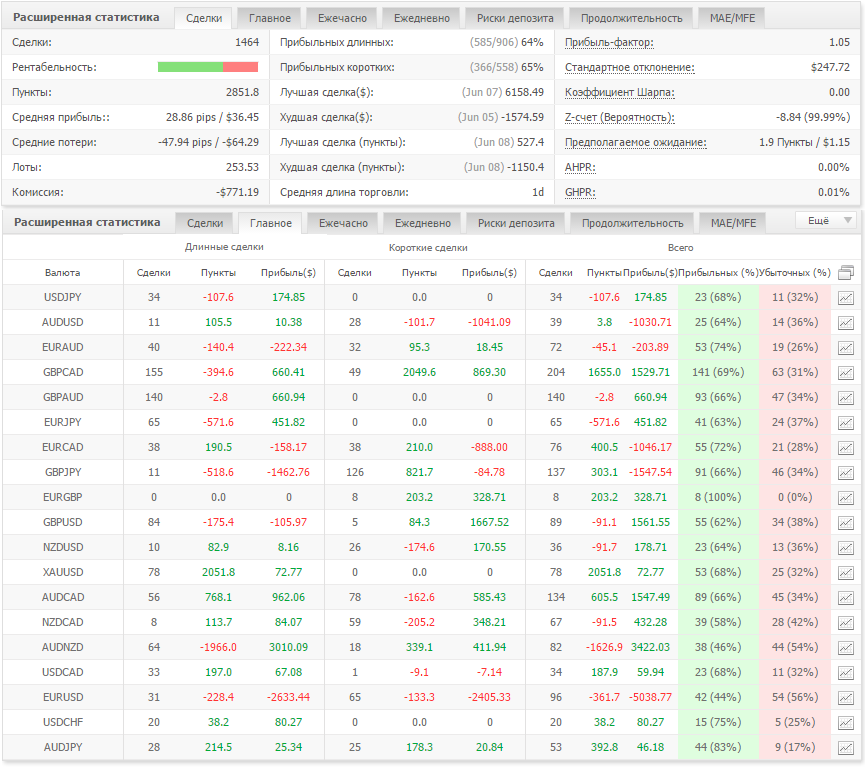Click the Лоты value 253.53
Image resolution: width=865 pixels, height=767 pixels.
click(242, 167)
